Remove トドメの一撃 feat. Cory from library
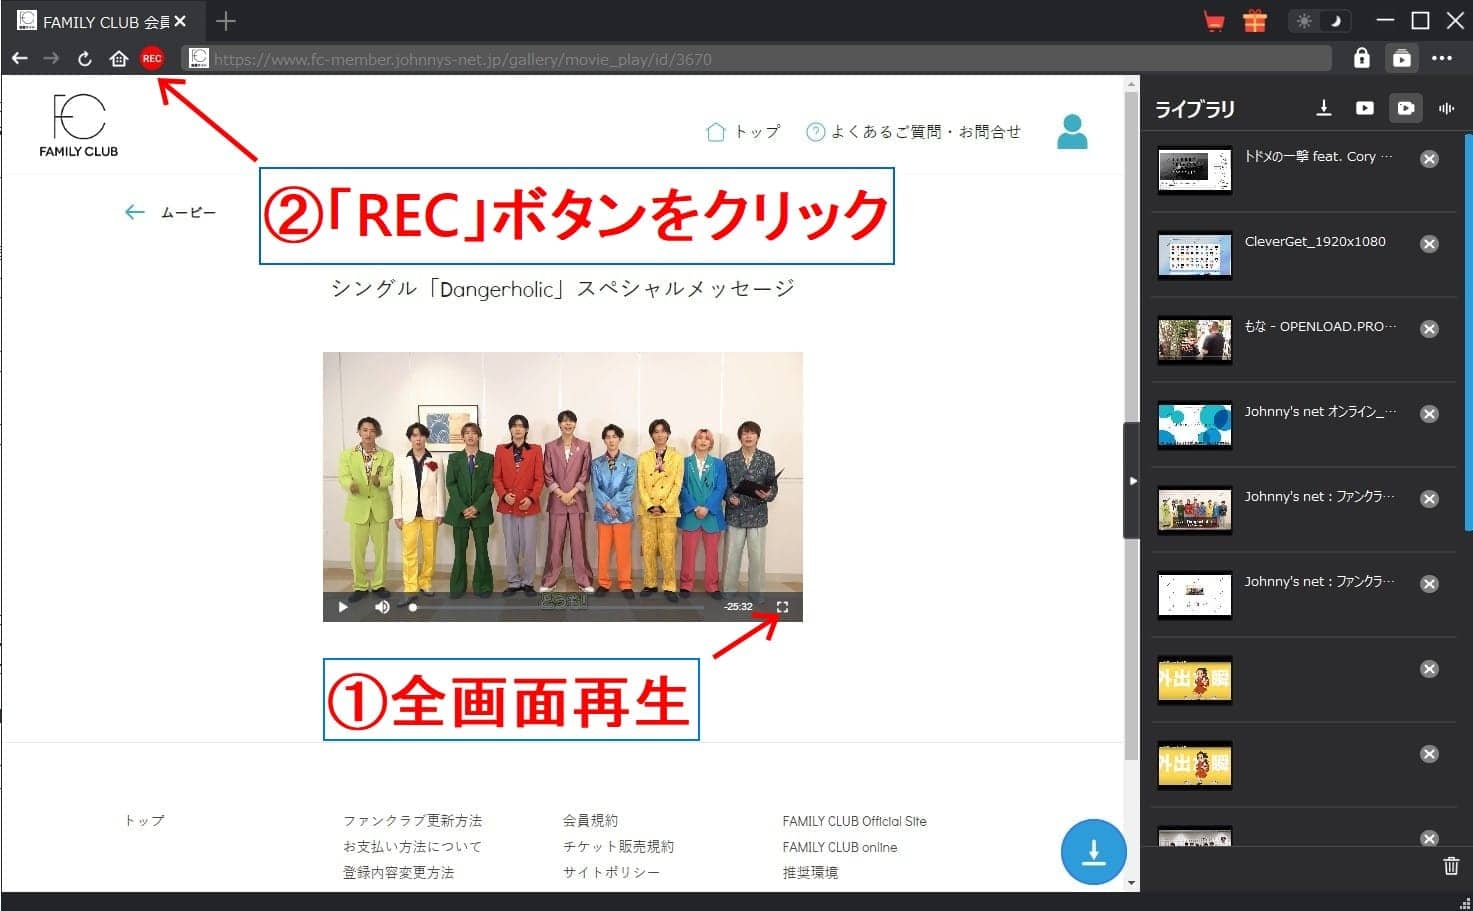Screen dimensions: 1473x911 pyautogui.click(x=1429, y=159)
